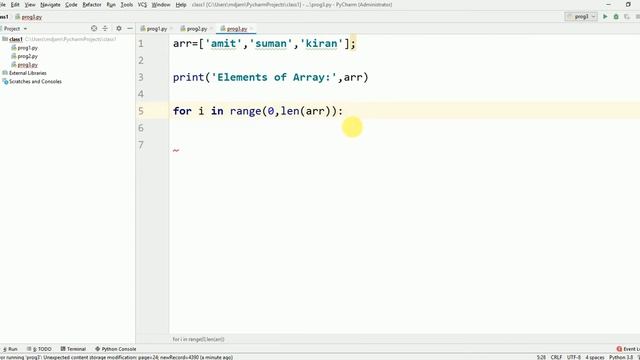Select class1 project root in tree
The image size is (640, 360).
coord(16,39)
